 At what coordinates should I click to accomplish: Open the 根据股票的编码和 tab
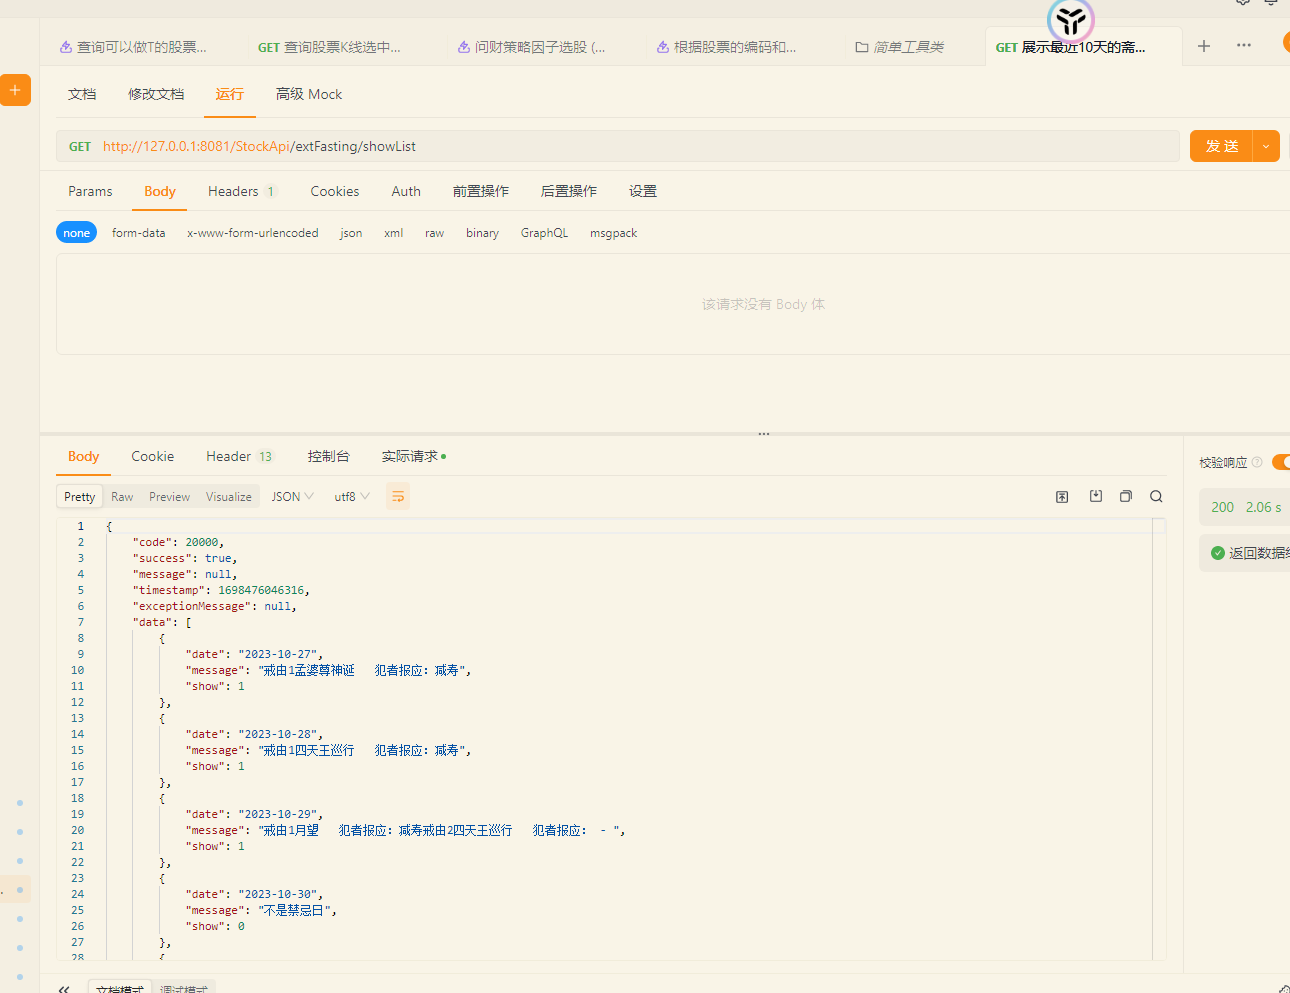coord(726,47)
